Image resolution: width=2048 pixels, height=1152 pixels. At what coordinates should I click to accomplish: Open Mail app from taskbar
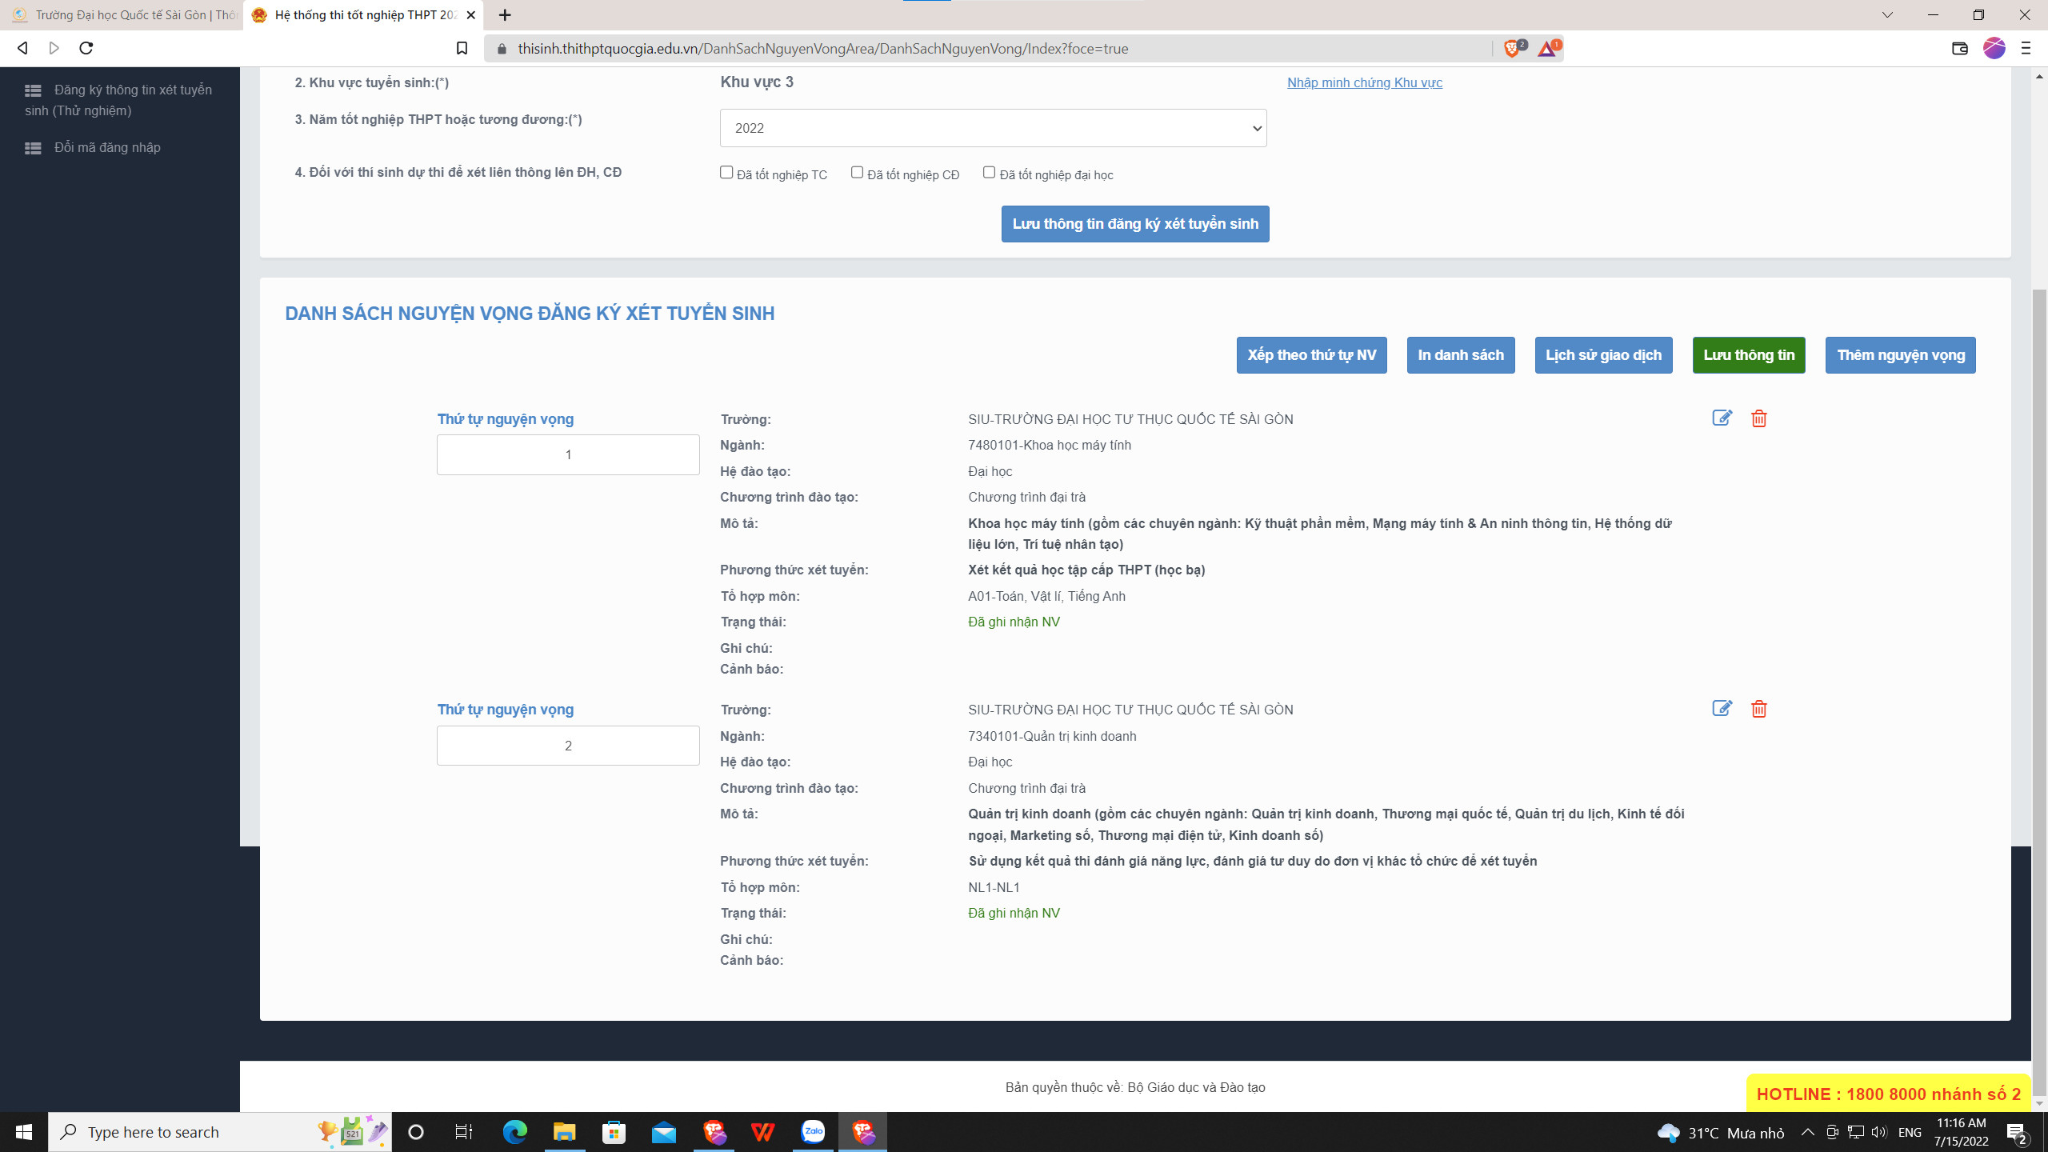[x=664, y=1132]
